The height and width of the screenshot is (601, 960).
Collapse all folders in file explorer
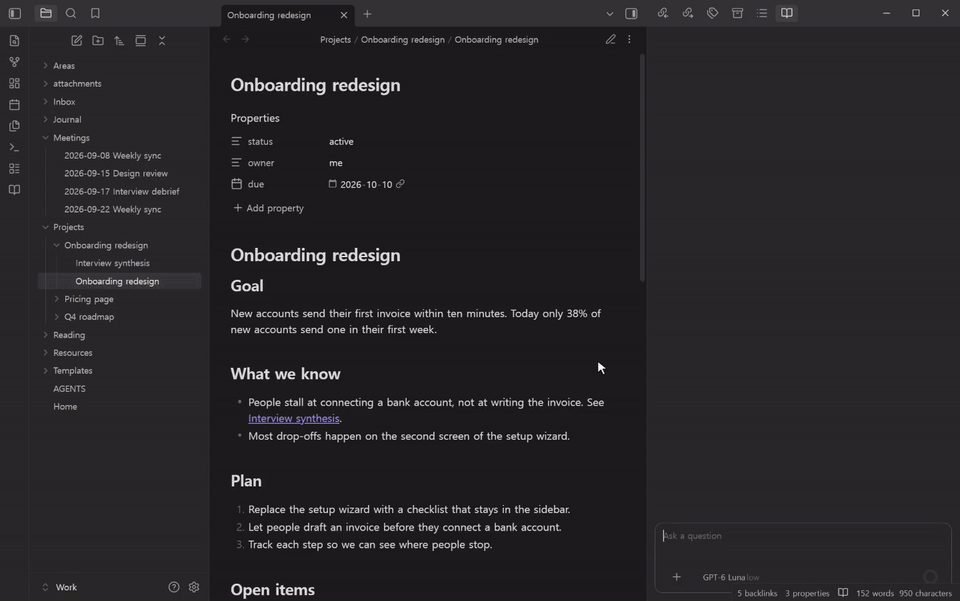tap(162, 40)
